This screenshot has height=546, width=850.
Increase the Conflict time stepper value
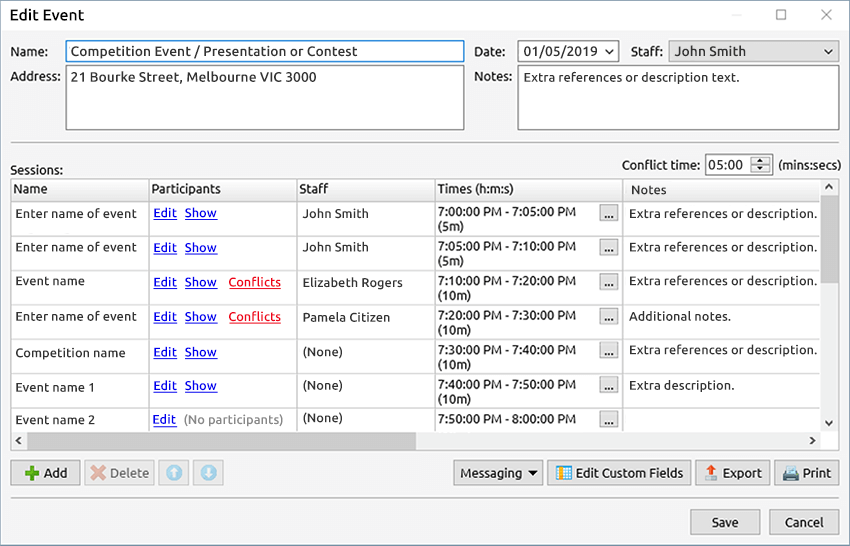click(762, 160)
